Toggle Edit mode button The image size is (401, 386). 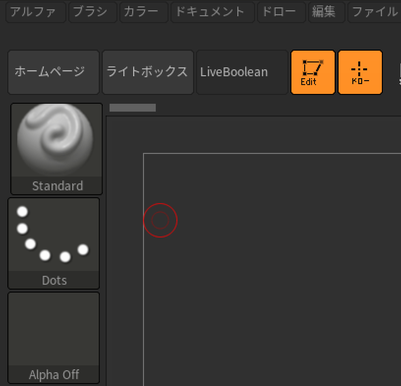(313, 72)
